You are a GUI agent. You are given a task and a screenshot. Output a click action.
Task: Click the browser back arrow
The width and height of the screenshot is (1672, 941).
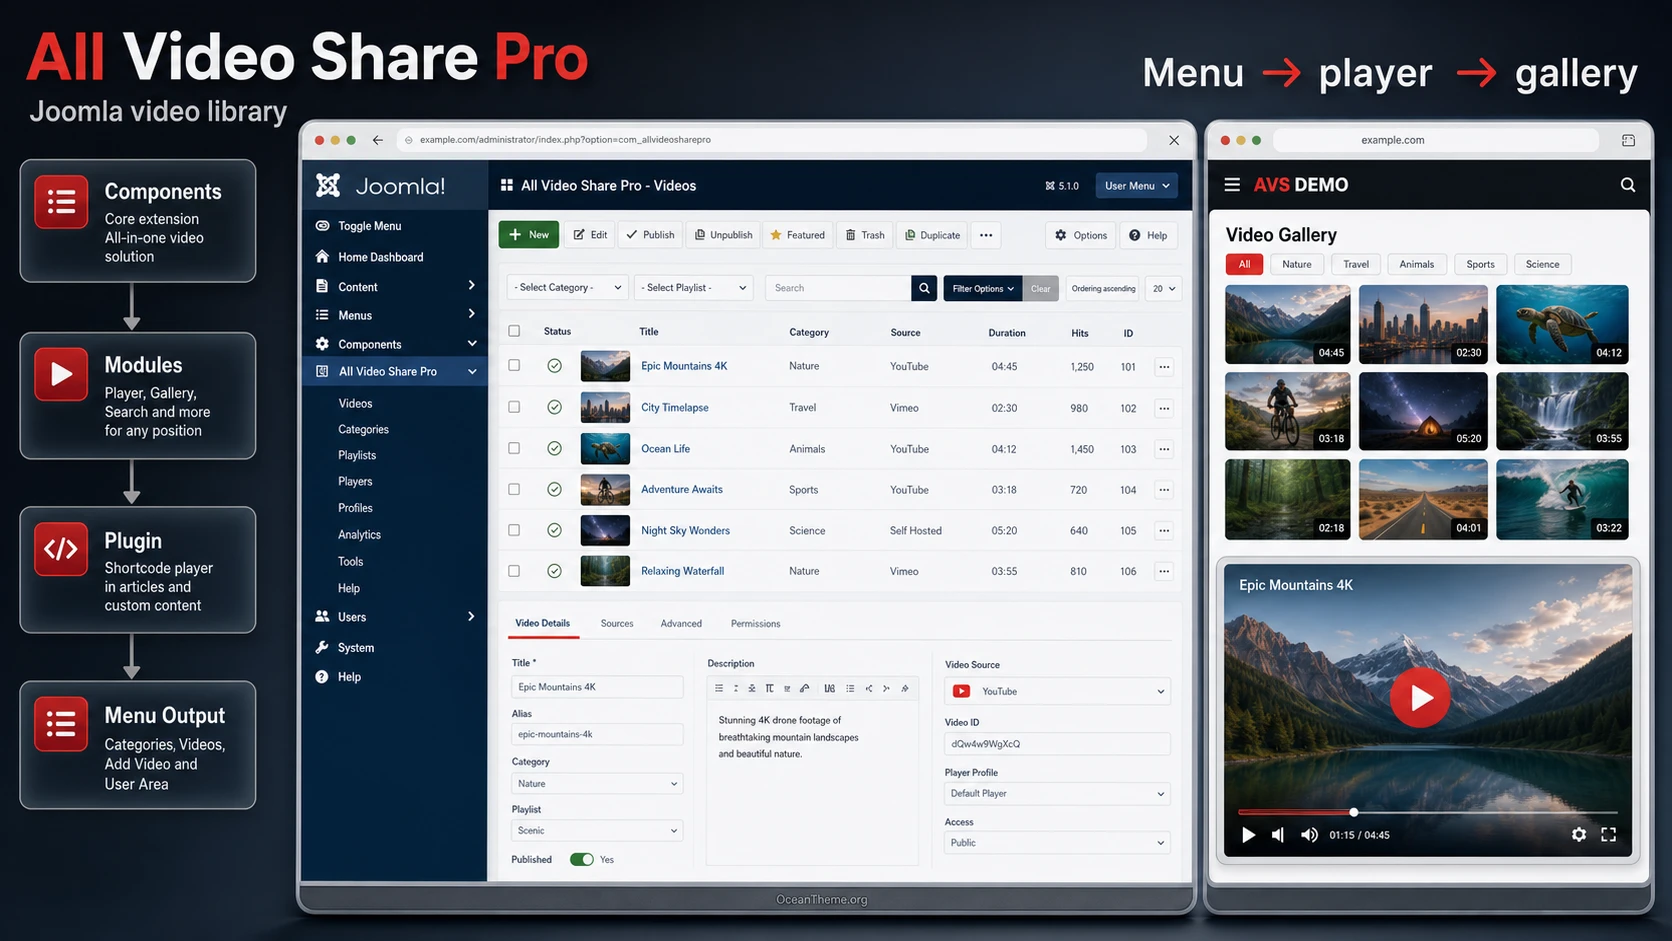click(378, 140)
